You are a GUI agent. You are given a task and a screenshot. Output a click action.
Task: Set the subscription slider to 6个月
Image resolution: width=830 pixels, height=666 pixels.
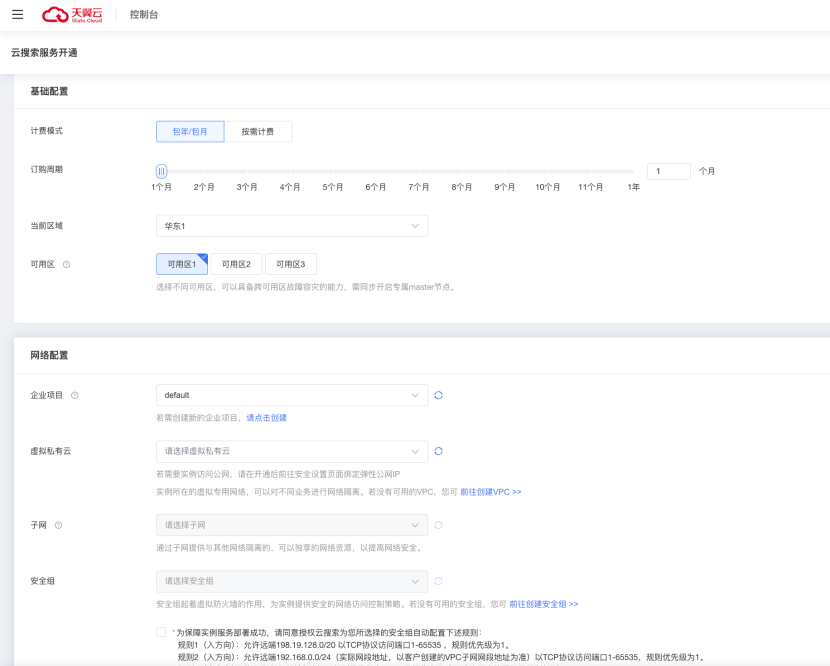click(x=376, y=172)
